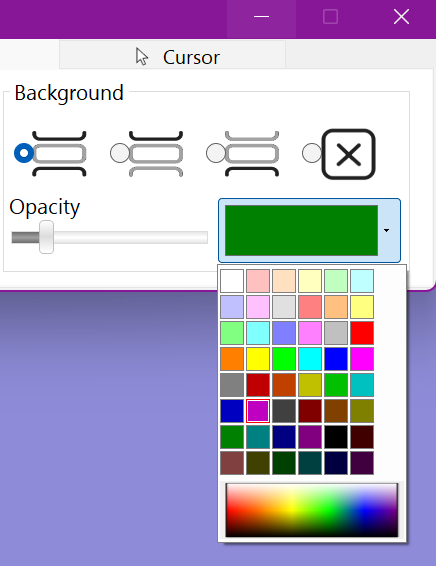Select background below only radio option
The image size is (436, 566).
click(x=216, y=153)
